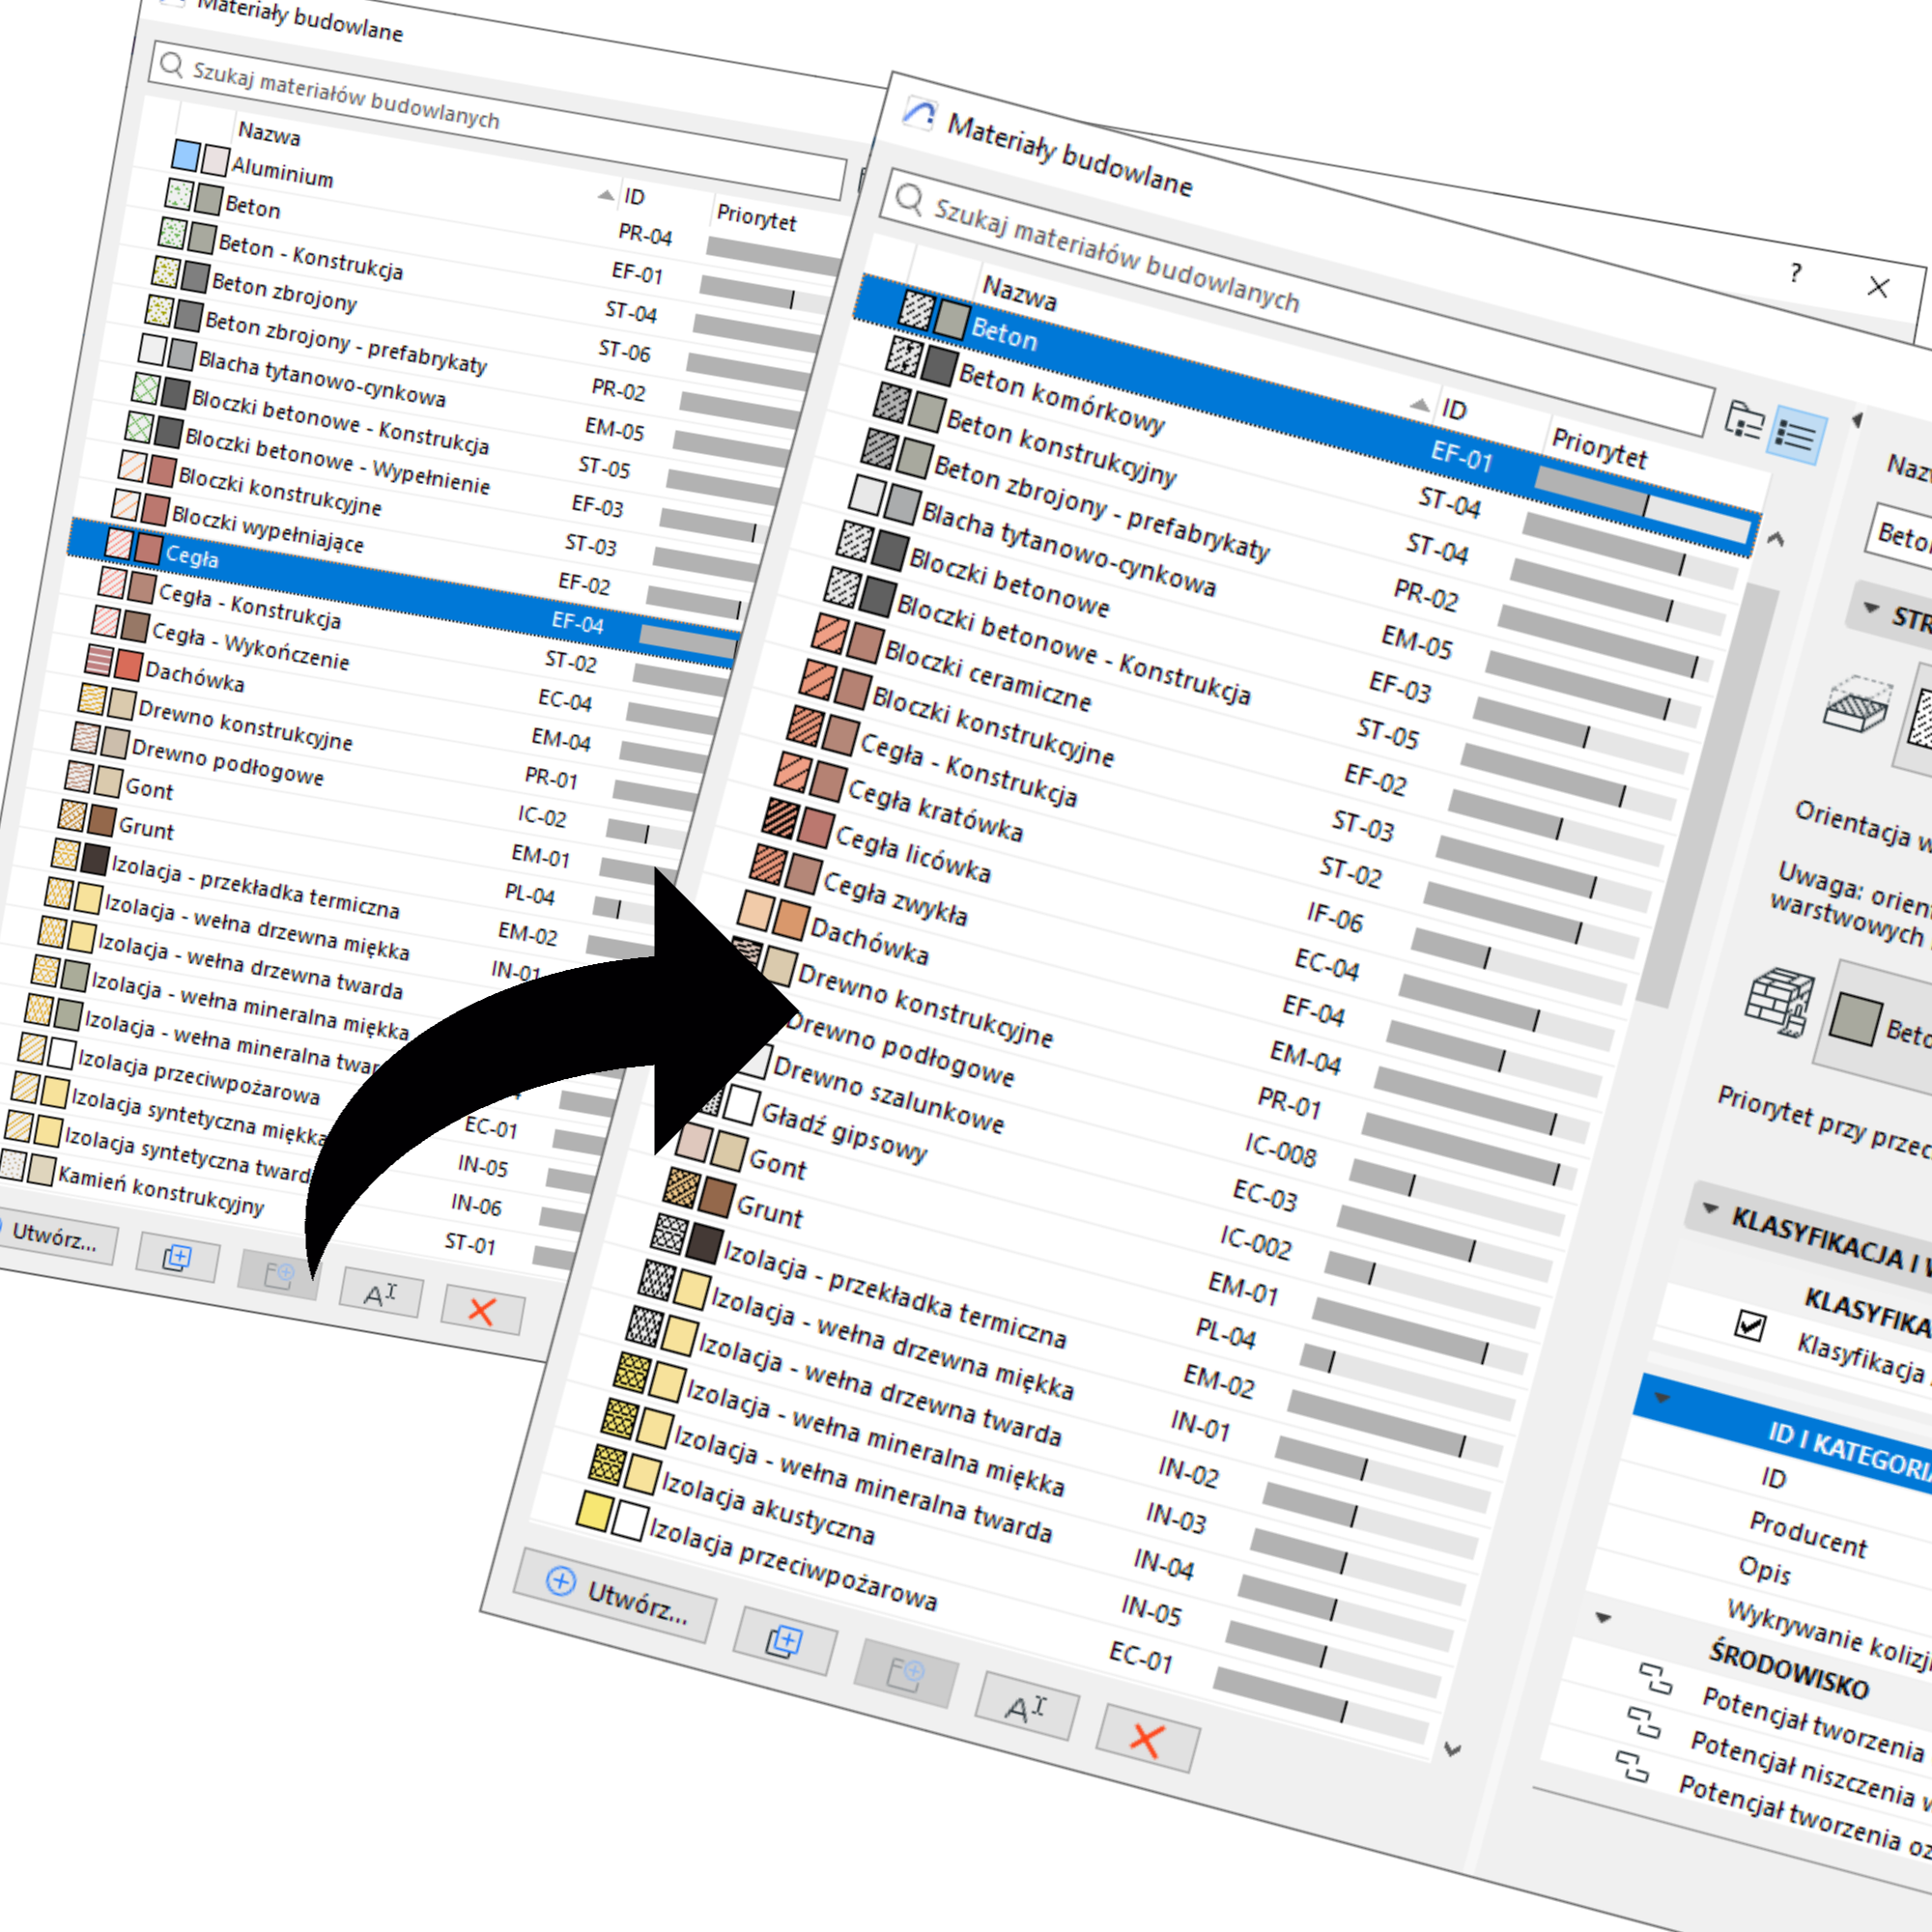Click the new folder icon in front dialog
Screen dimensions: 1932x1932
pyautogui.click(x=906, y=1672)
